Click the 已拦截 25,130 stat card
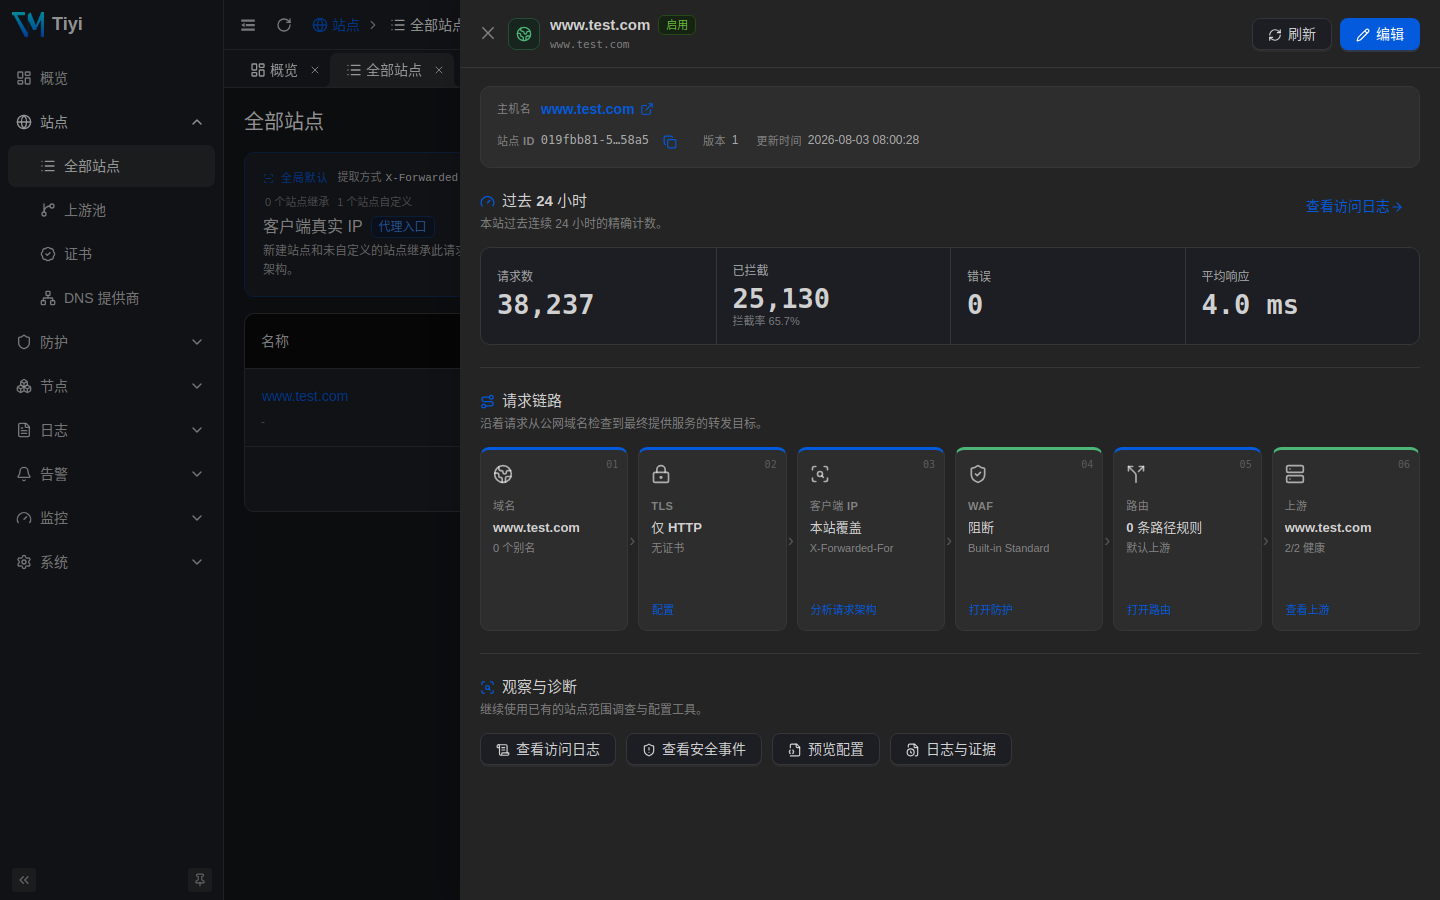 coord(833,296)
